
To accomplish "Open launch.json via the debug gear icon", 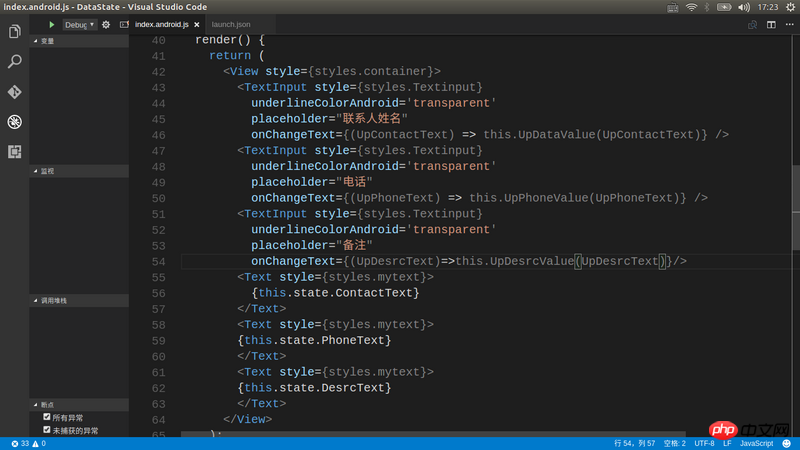I will pos(106,24).
